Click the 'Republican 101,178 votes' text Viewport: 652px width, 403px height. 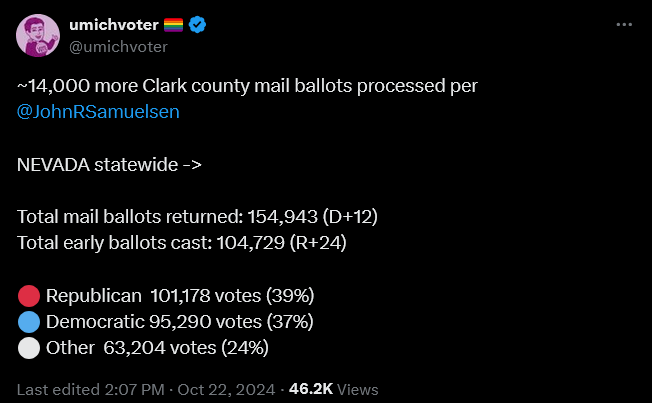point(180,296)
